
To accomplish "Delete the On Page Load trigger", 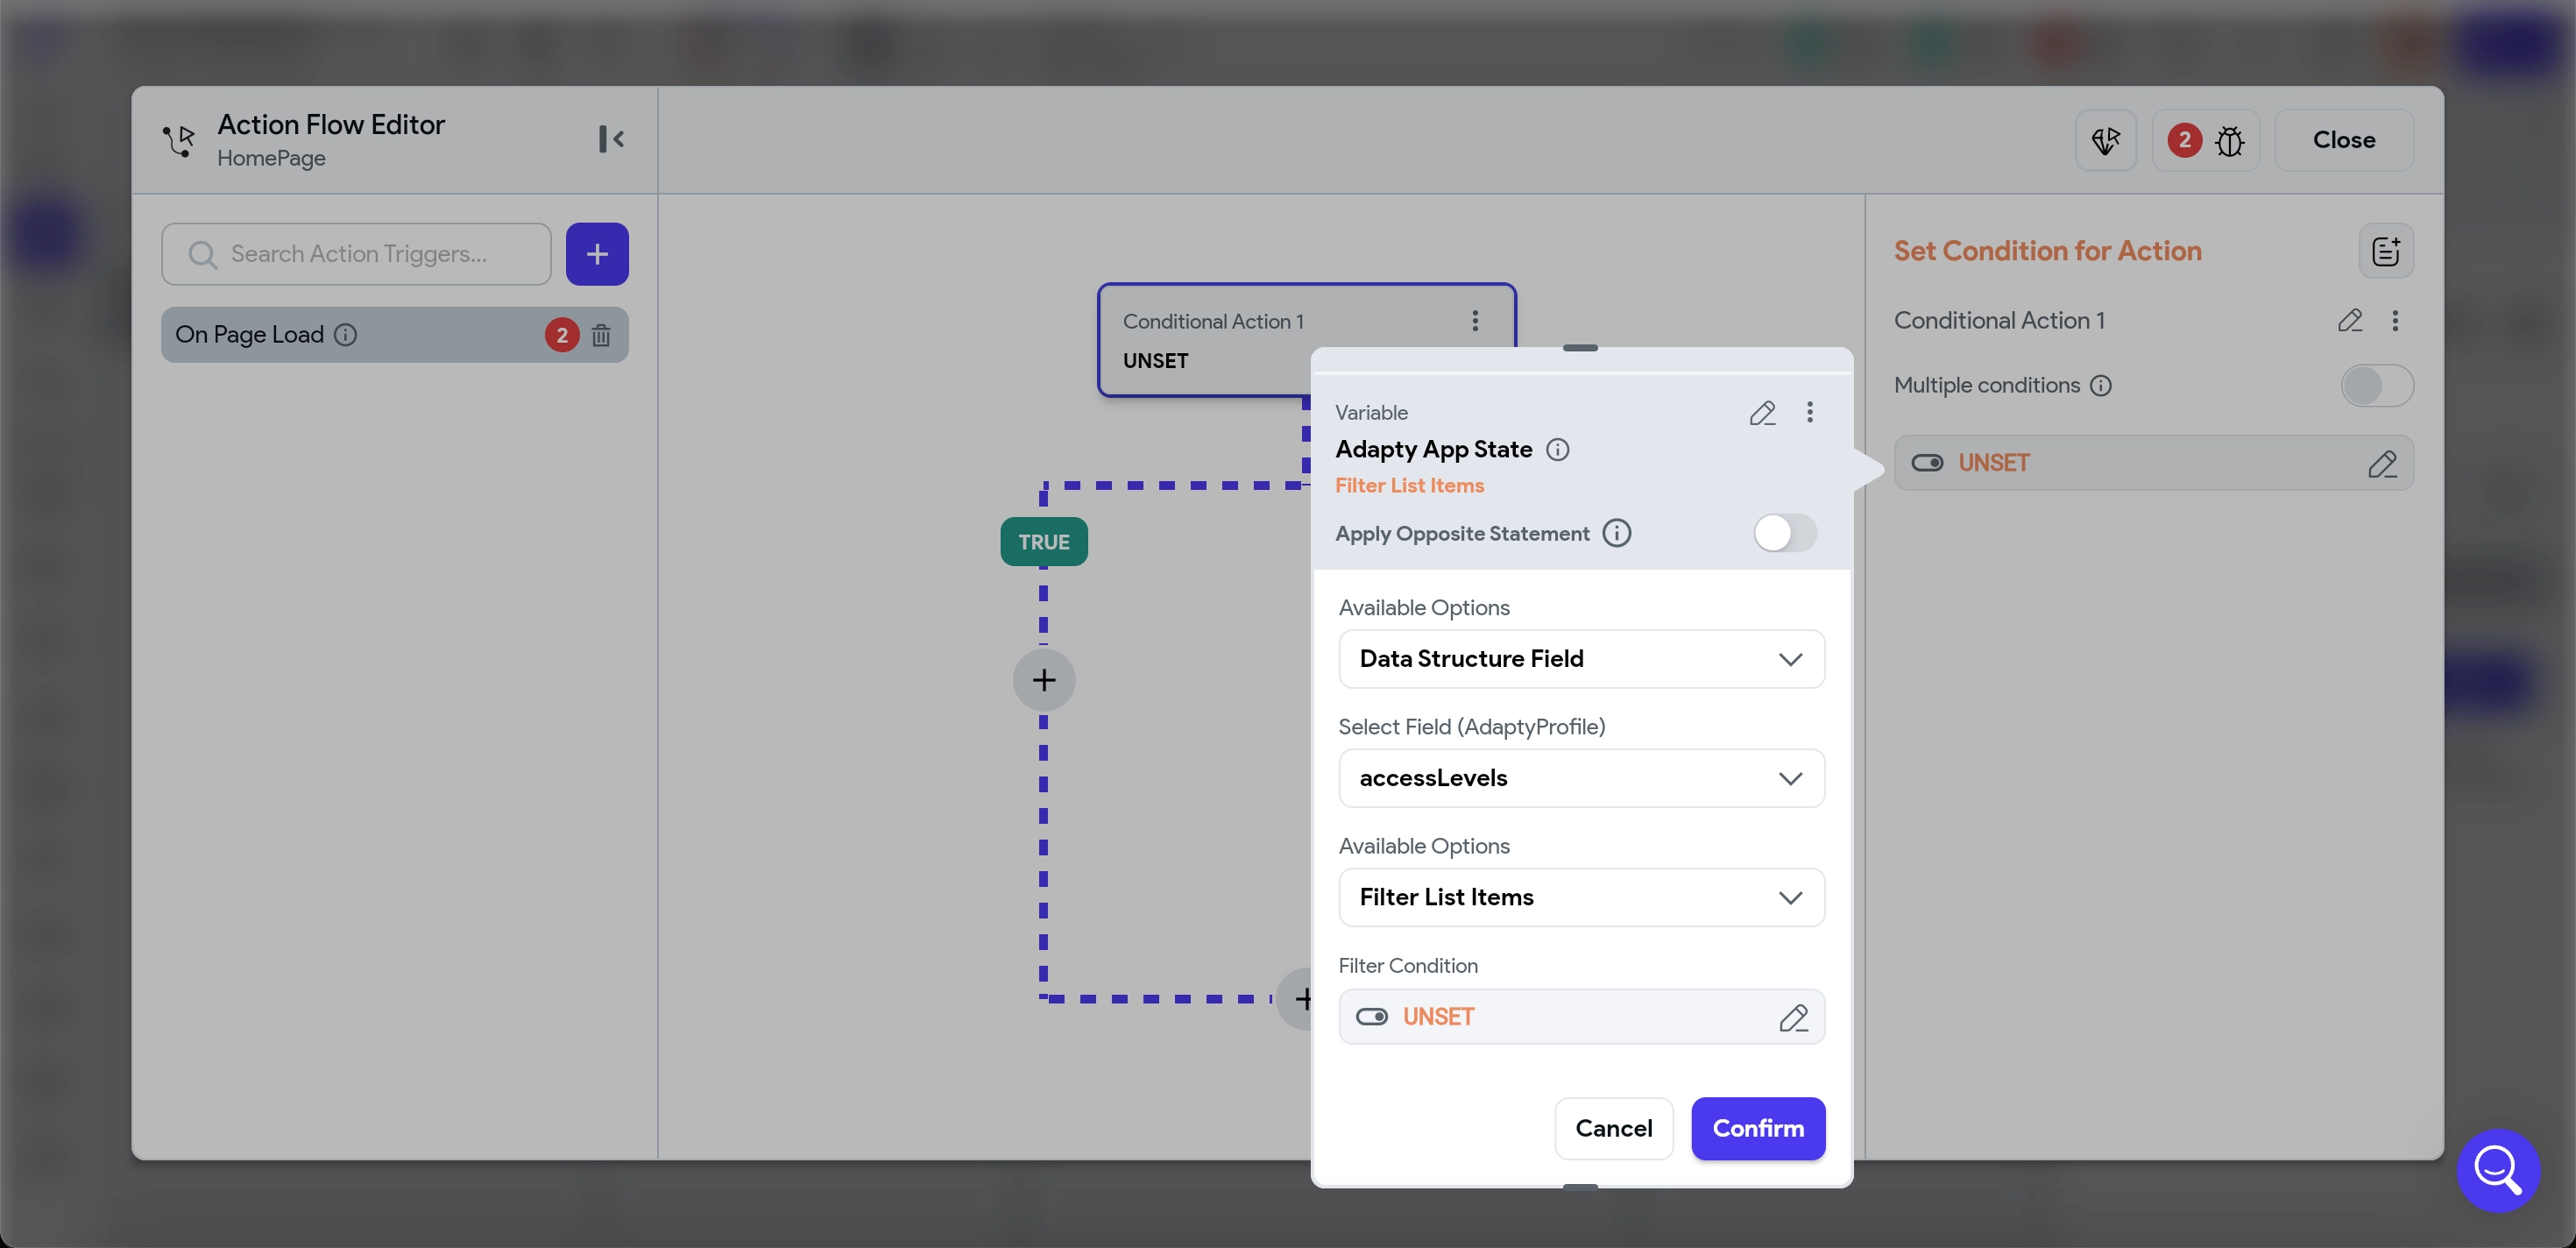I will point(601,335).
